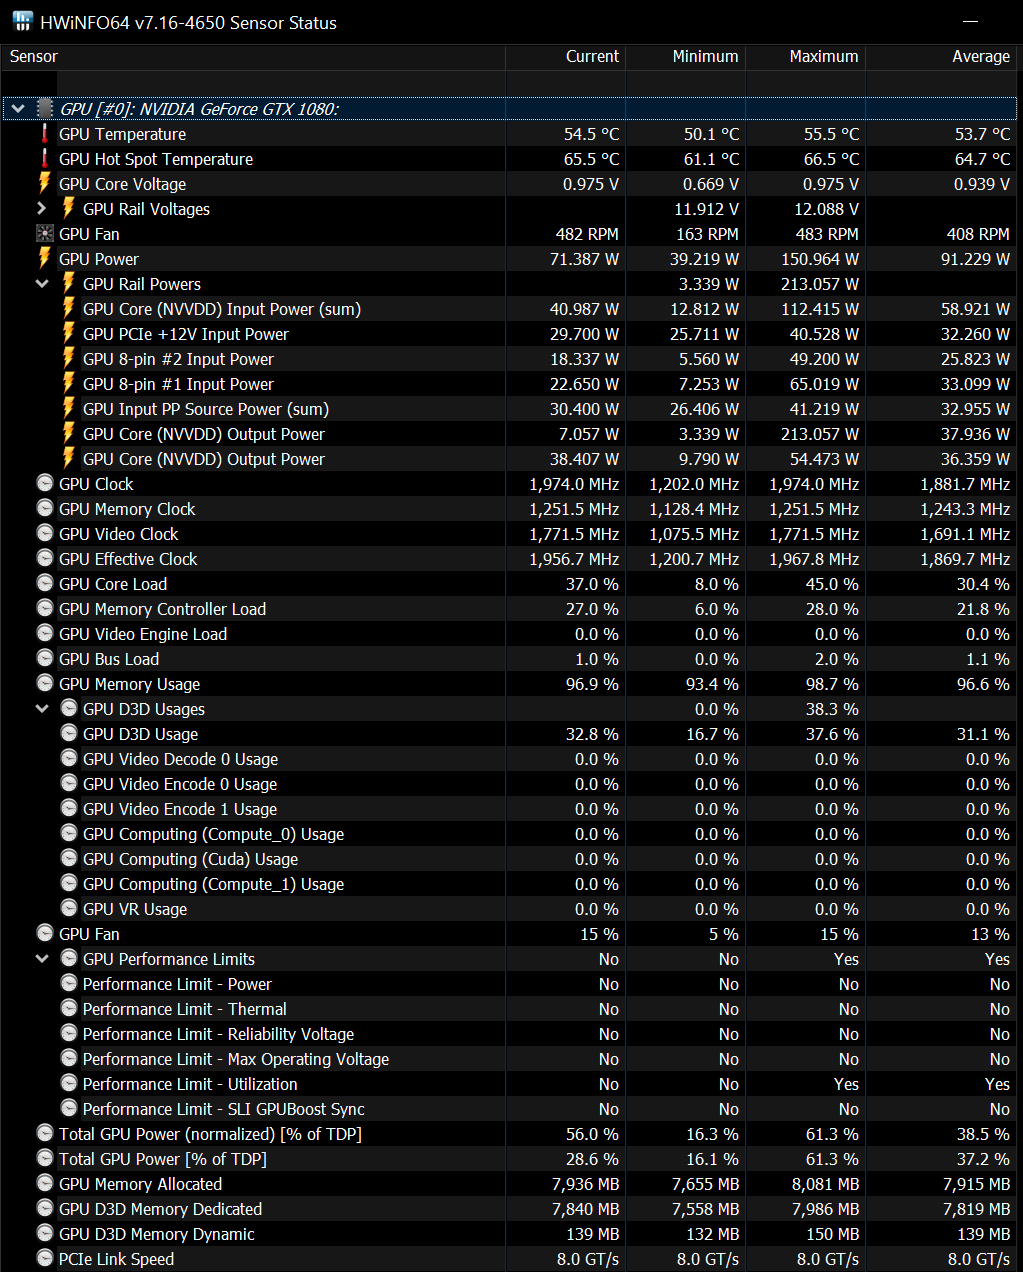Click the clock icon for GPU Video Clock
Screen dimensions: 1023x1272
(x=45, y=533)
